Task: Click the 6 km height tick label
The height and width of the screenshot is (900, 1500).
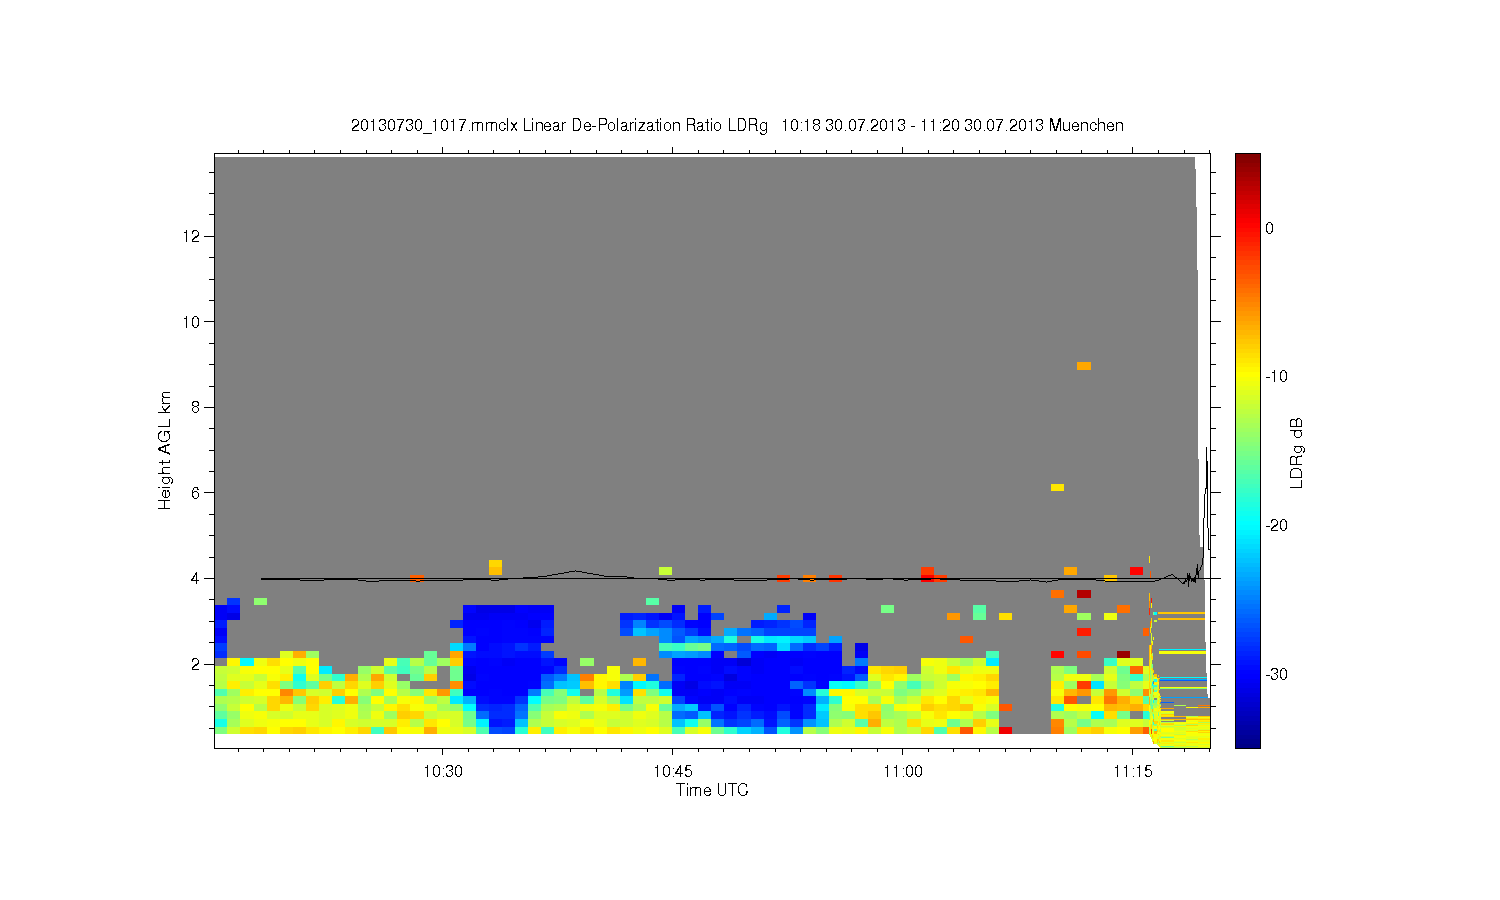Action: tap(198, 492)
